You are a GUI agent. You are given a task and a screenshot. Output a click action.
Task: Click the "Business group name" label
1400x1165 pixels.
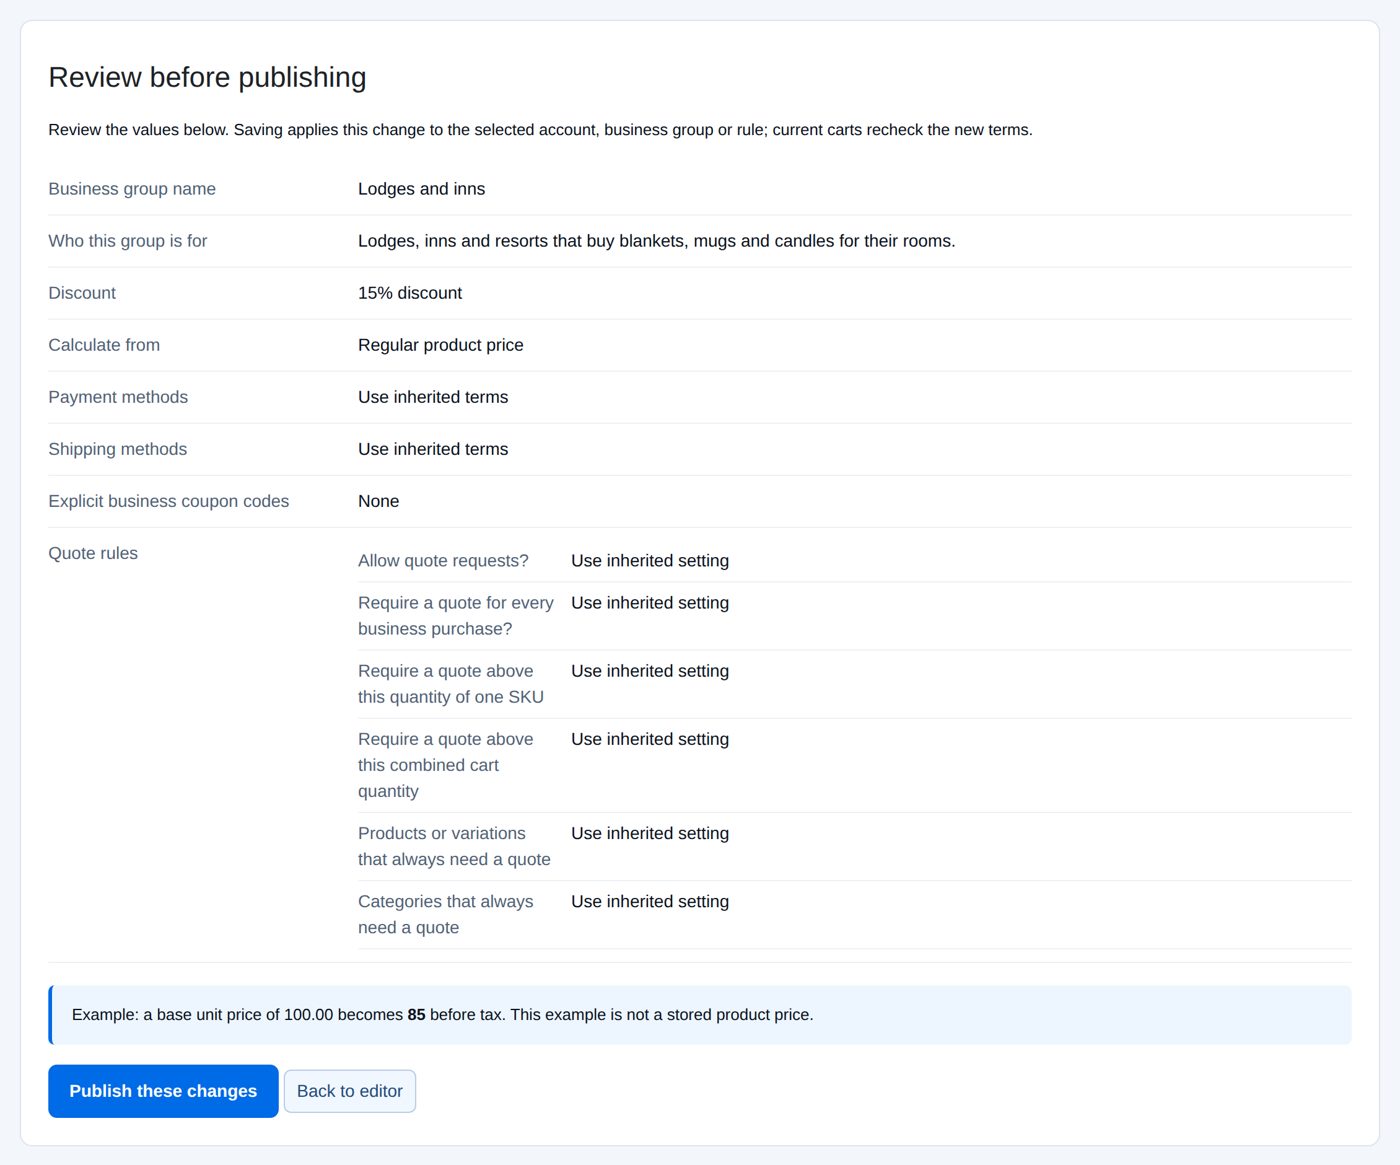[x=132, y=189]
